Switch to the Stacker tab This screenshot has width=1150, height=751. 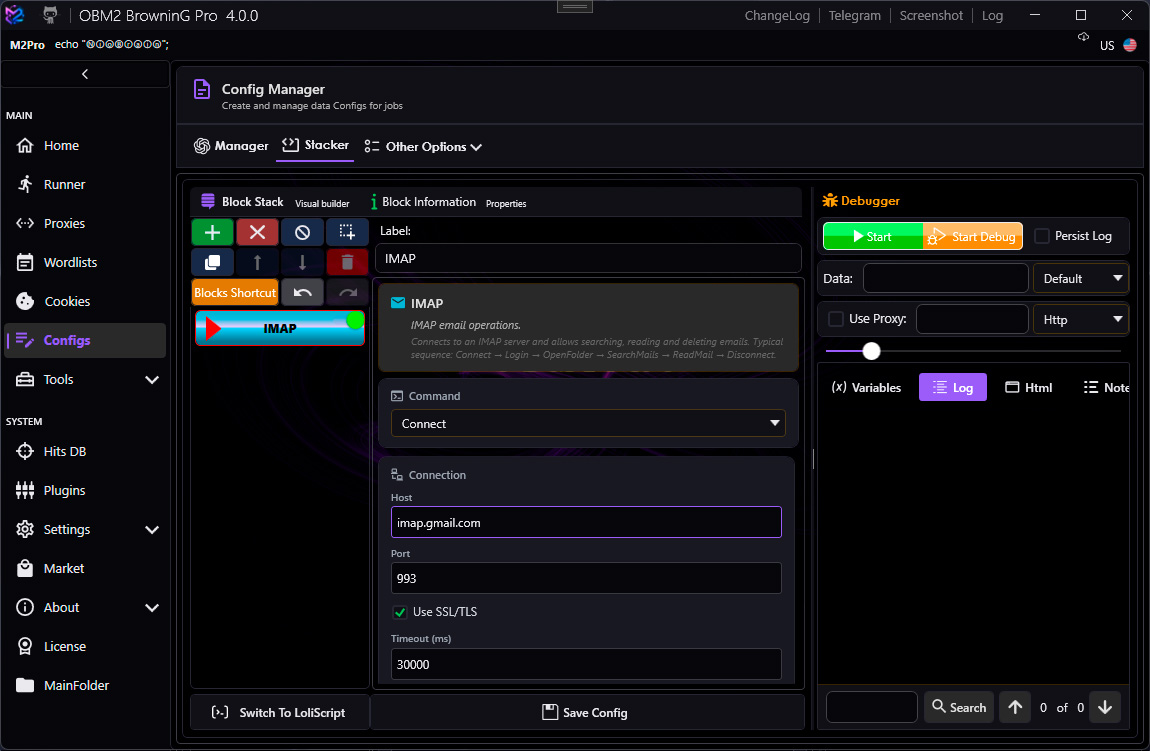click(315, 145)
